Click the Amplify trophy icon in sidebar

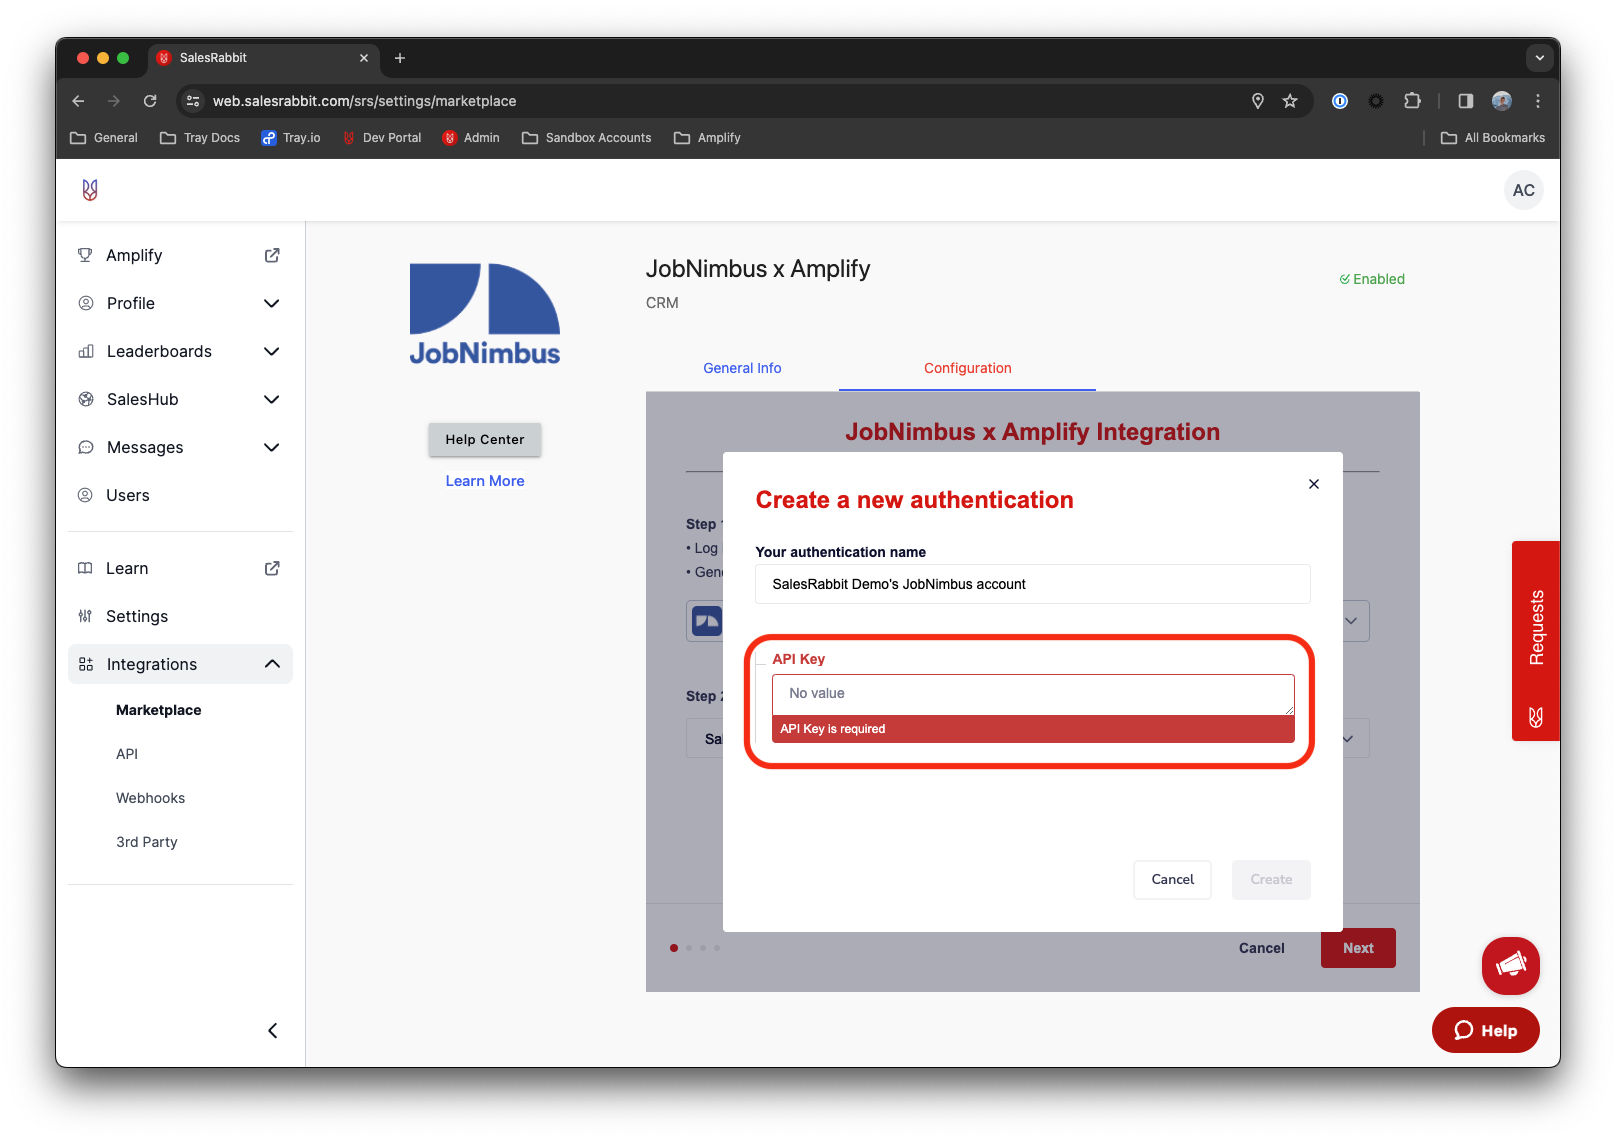pos(85,255)
